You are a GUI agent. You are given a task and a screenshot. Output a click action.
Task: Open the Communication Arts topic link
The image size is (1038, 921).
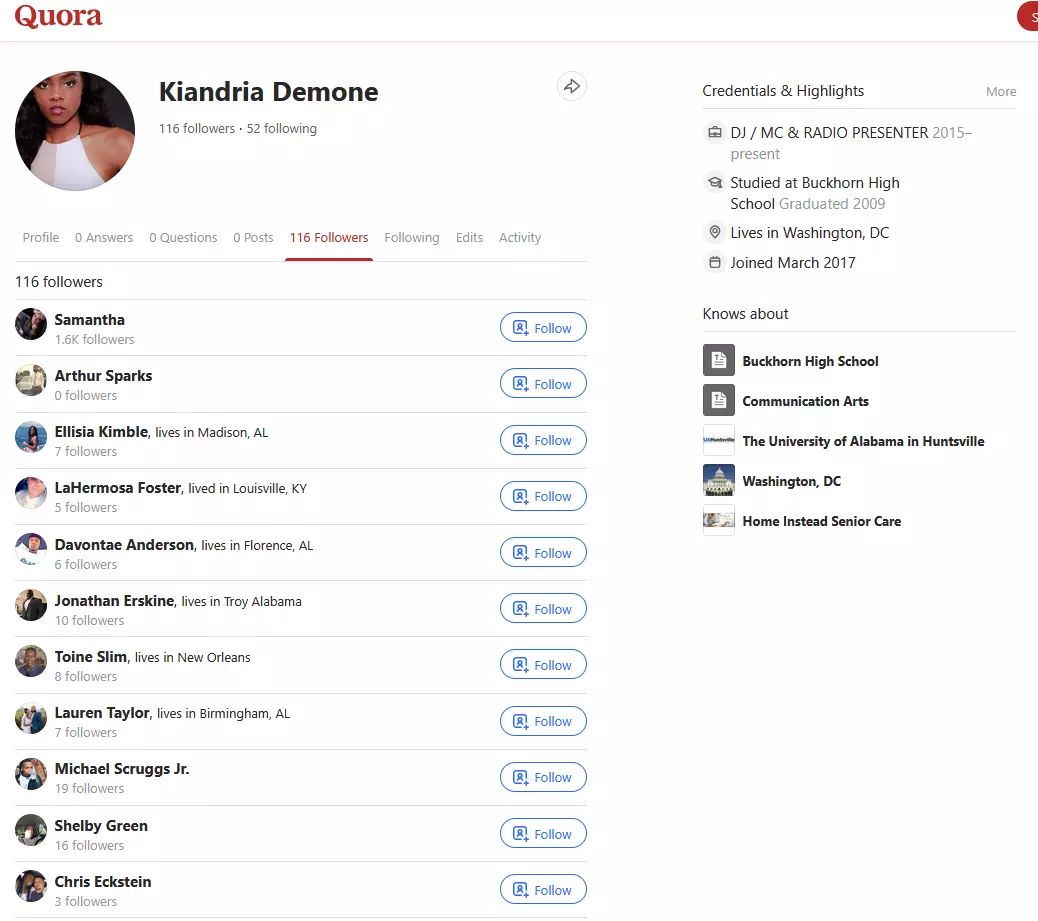click(805, 401)
